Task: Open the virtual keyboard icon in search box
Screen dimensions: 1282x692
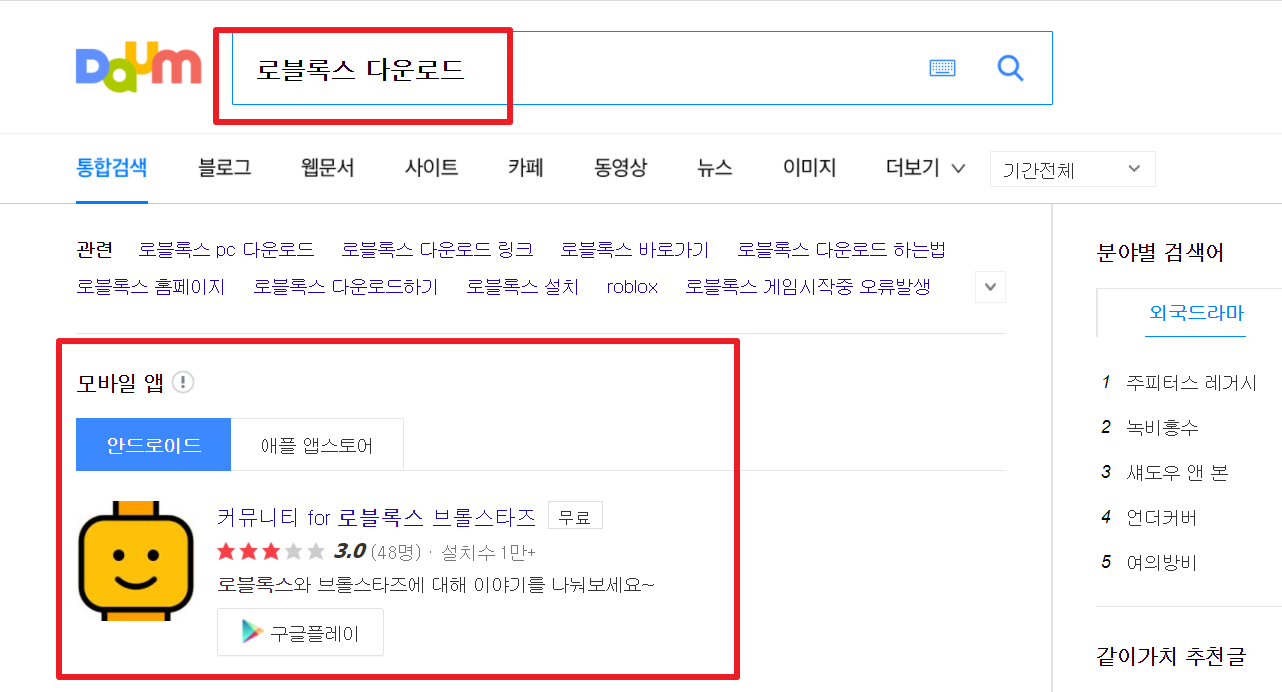Action: [942, 68]
